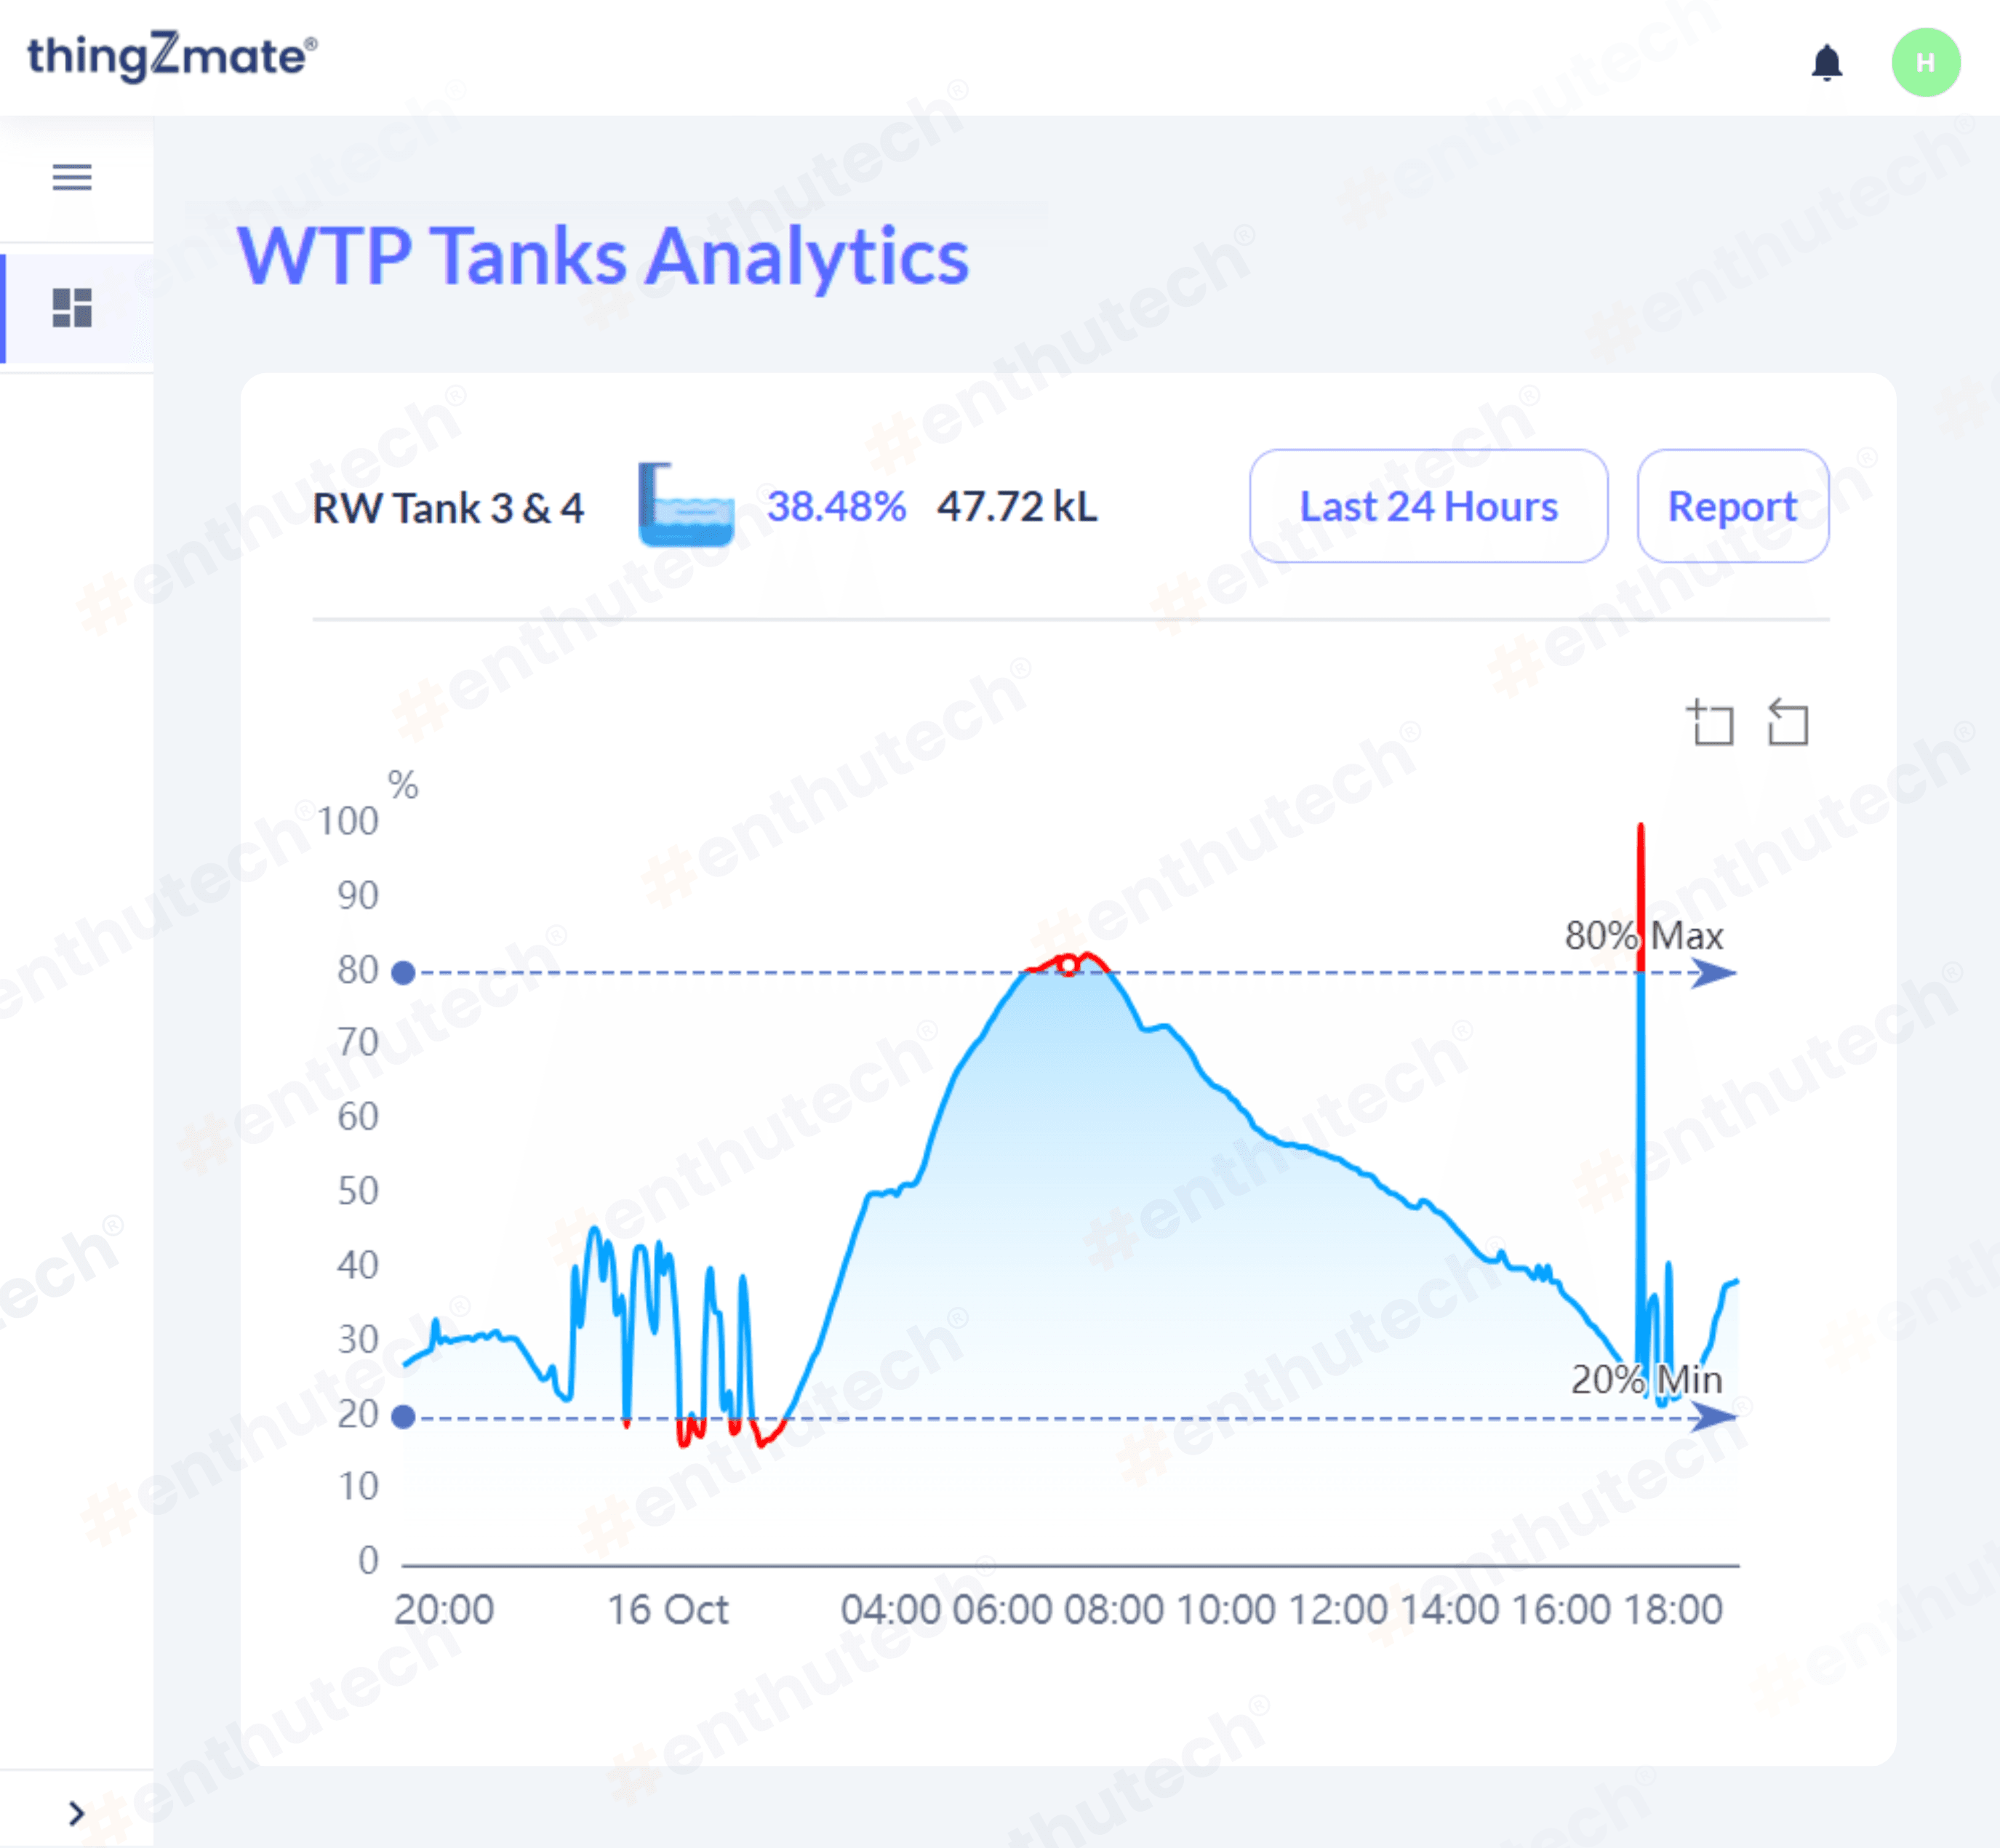Click the chart zoom reset icon
This screenshot has width=2000, height=1848.
point(1787,723)
